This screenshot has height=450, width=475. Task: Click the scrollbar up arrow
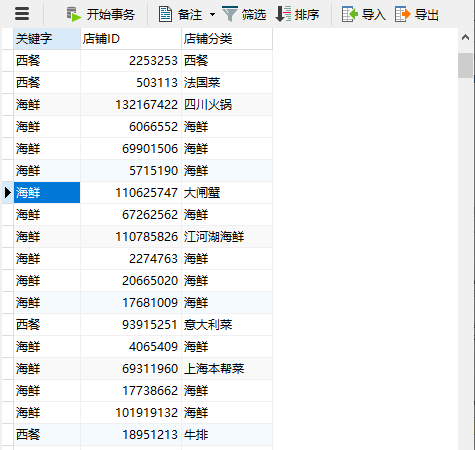[465, 38]
